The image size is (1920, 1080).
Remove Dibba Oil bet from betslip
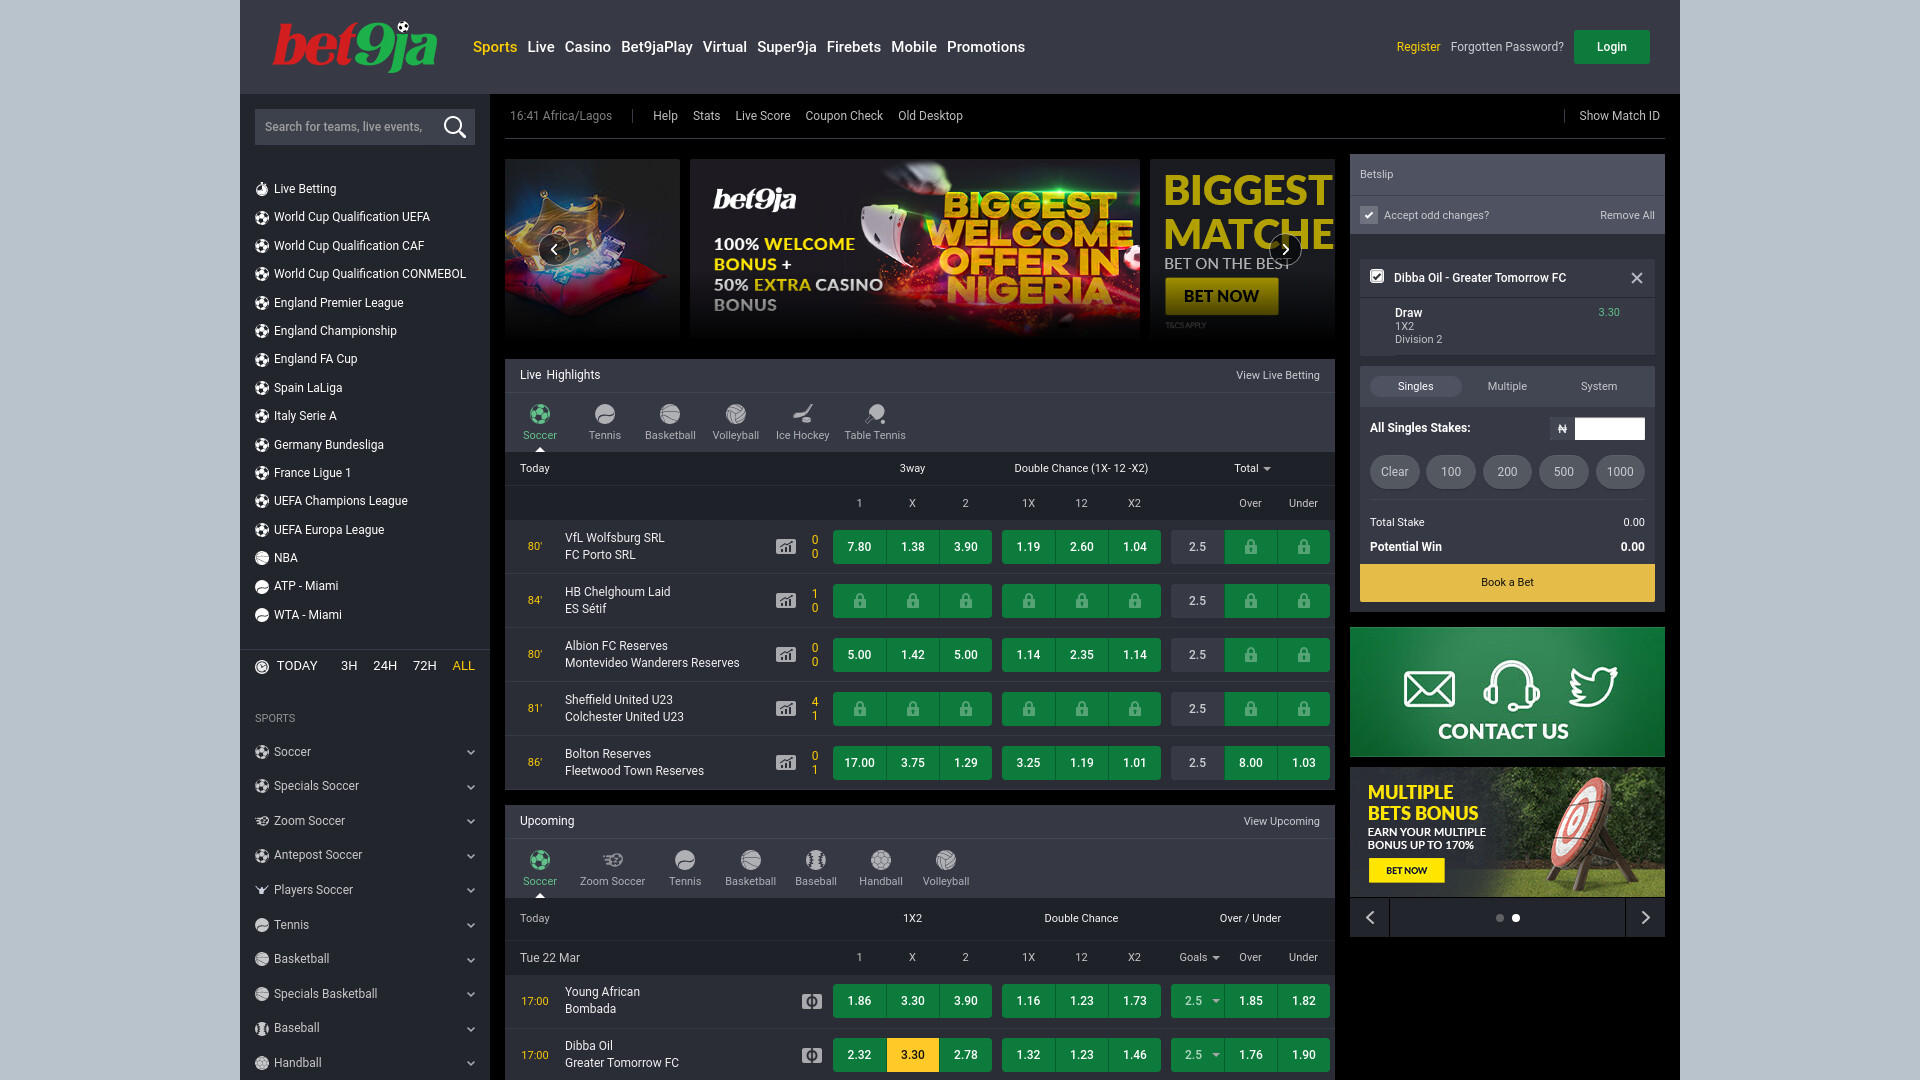point(1637,278)
